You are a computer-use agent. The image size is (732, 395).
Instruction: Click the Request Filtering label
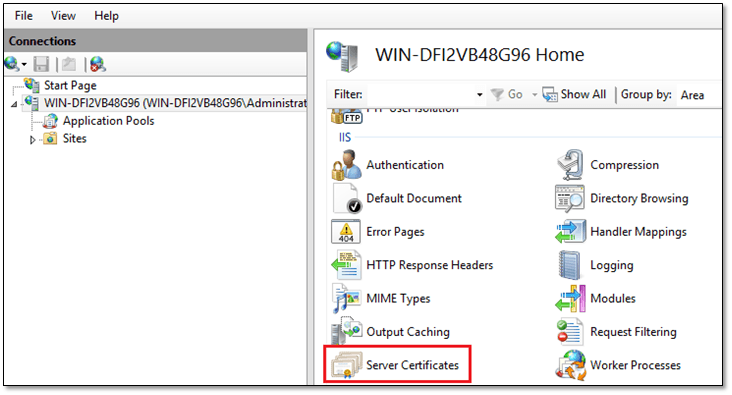point(633,332)
